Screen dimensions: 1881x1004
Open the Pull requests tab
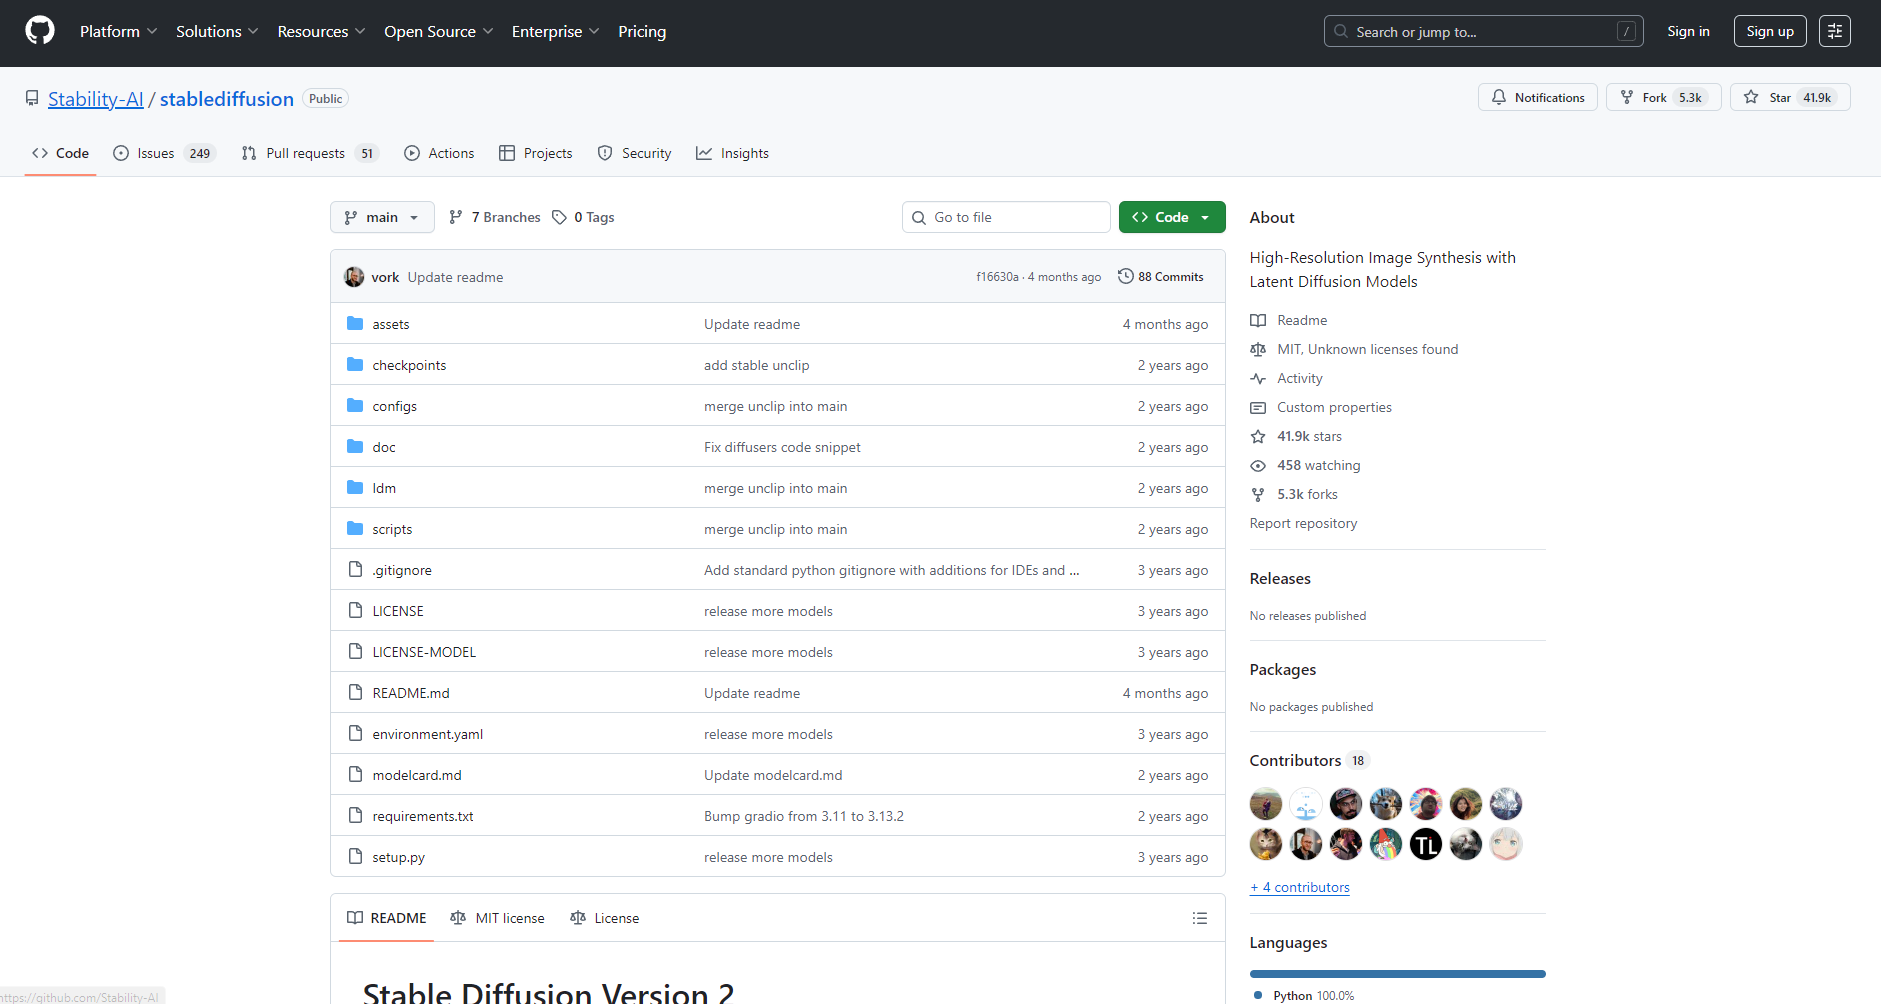click(x=305, y=153)
